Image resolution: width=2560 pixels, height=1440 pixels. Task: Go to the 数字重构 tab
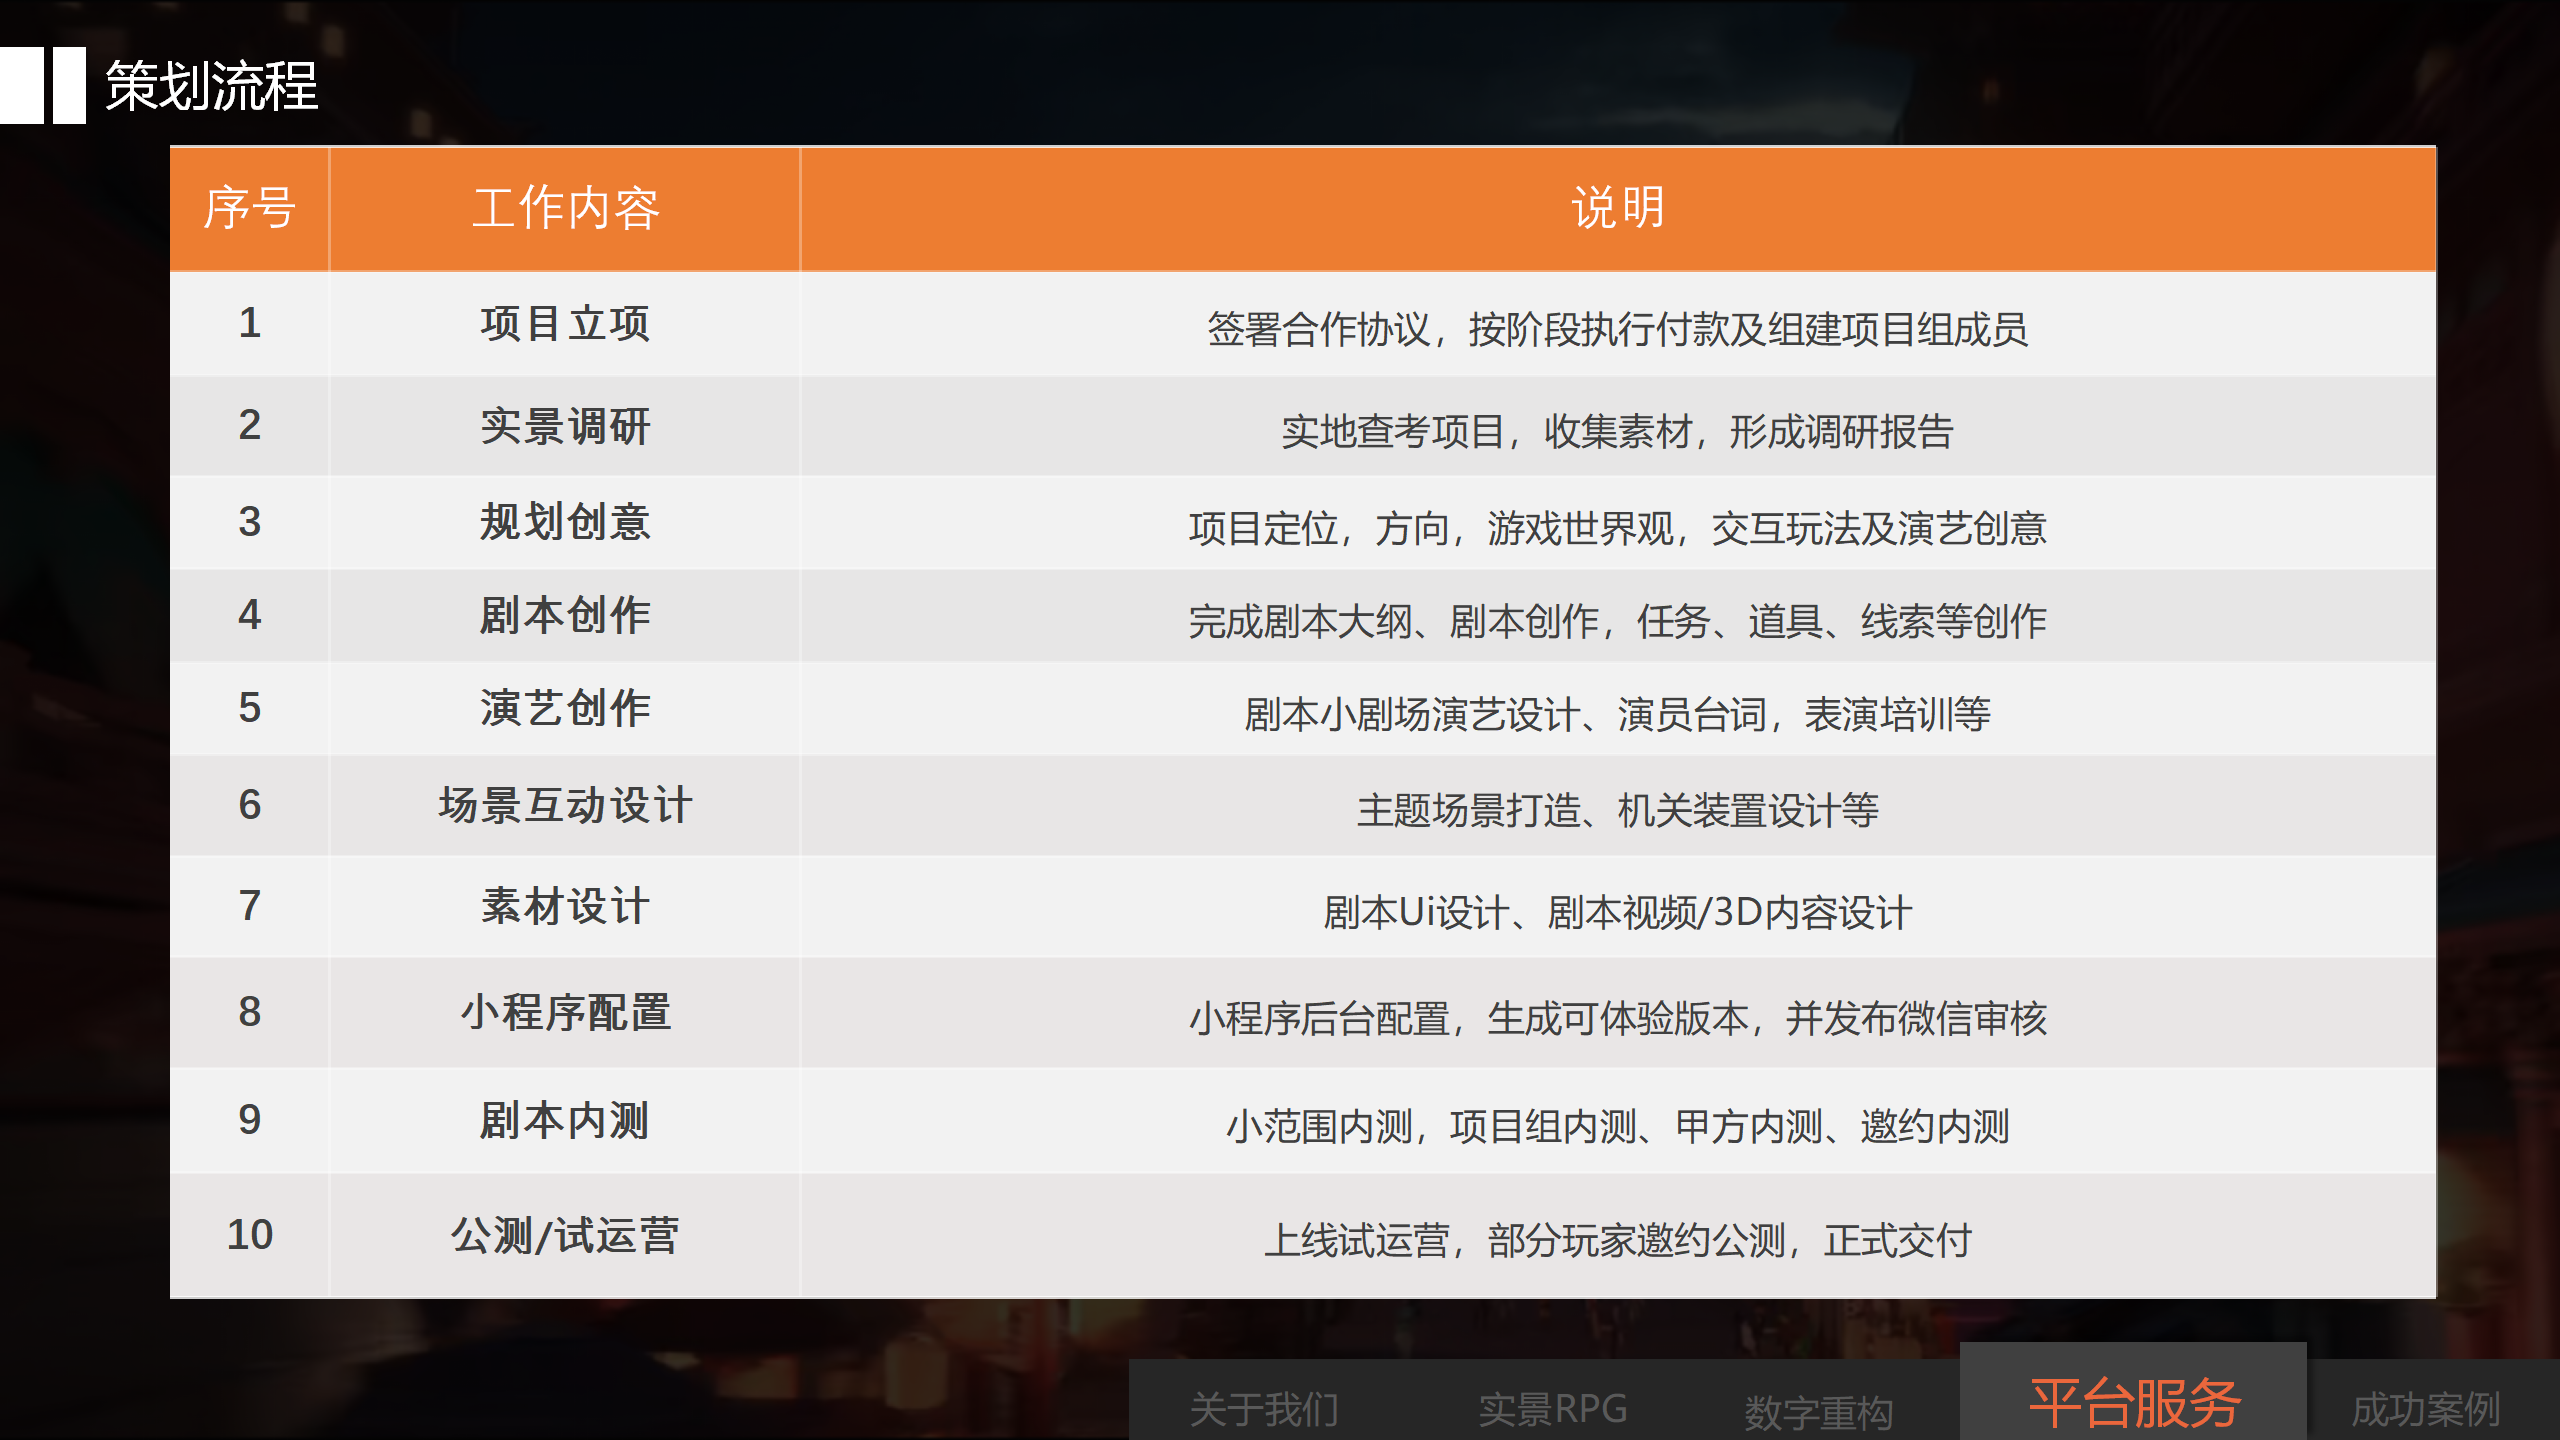tap(1819, 1412)
